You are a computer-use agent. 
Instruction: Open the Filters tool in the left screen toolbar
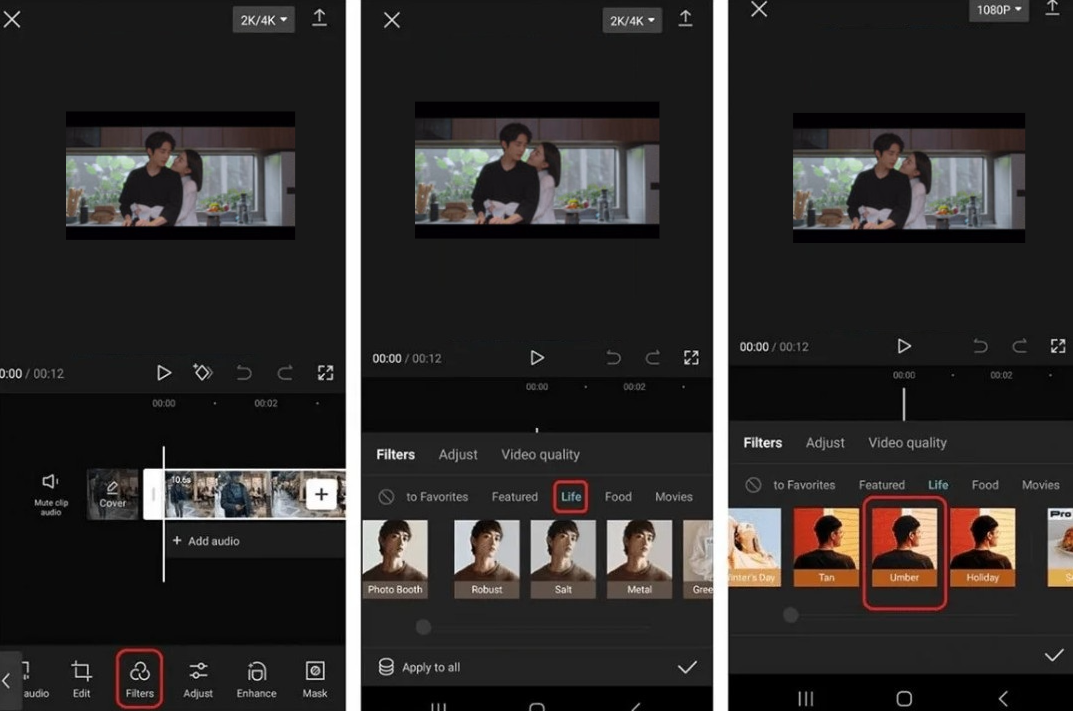(140, 679)
